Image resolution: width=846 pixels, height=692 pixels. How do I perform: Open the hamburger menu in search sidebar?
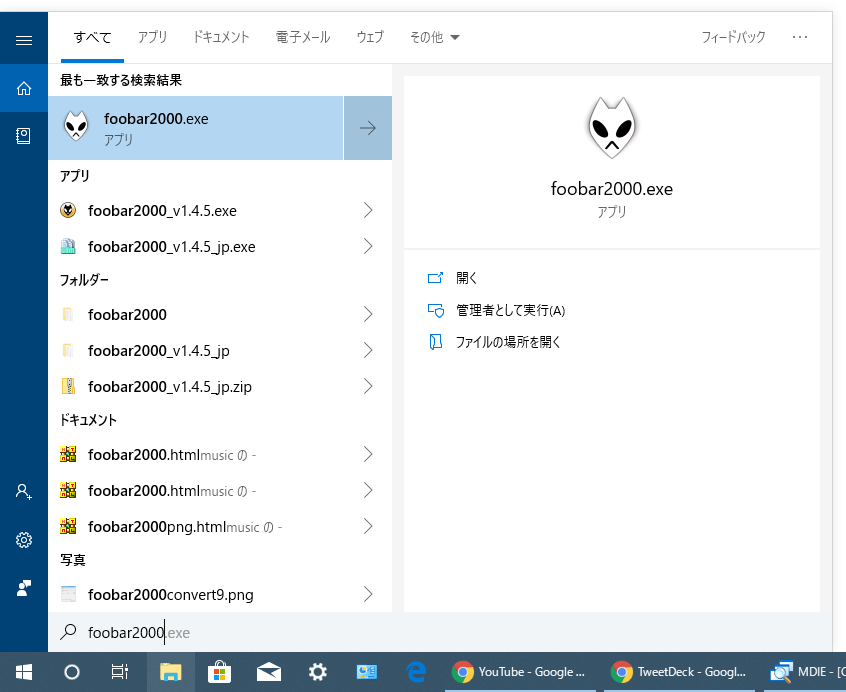24,40
